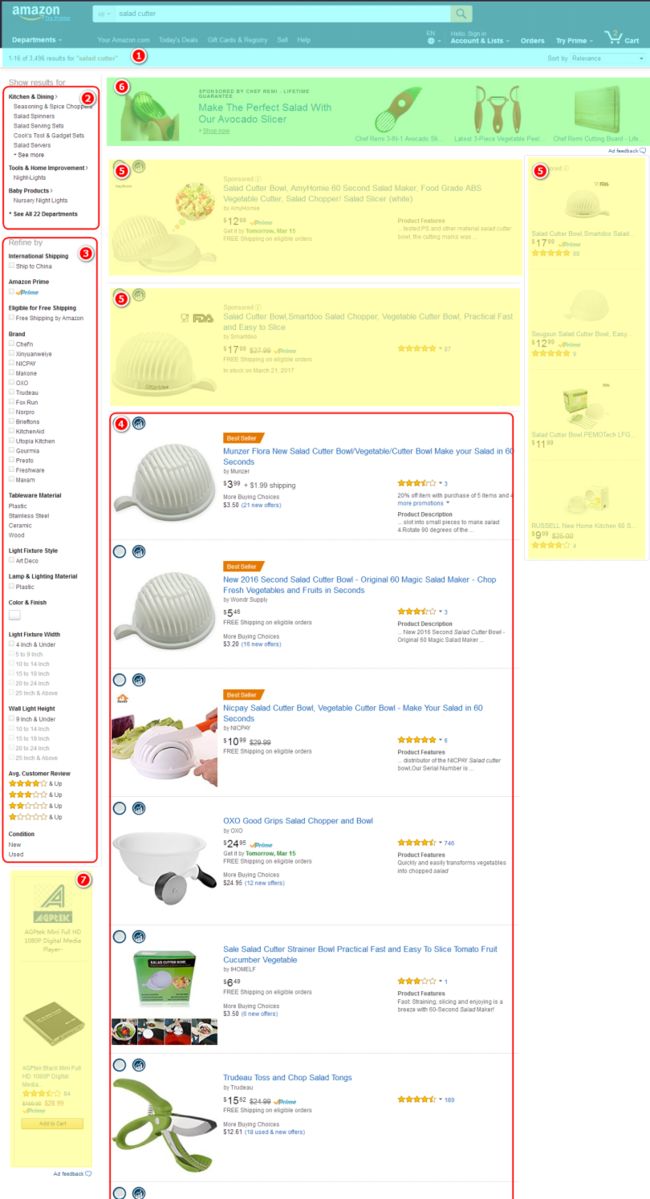
Task: Click the search magnifier button
Action: coord(460,14)
